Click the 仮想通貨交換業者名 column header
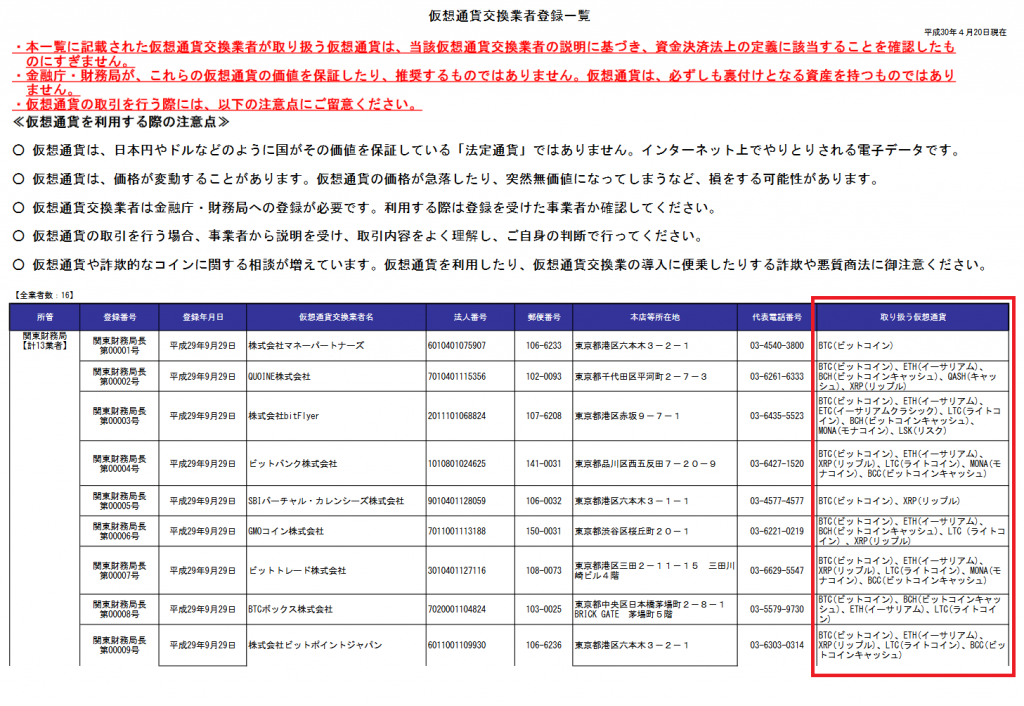This screenshot has width=1024, height=706. click(x=336, y=317)
